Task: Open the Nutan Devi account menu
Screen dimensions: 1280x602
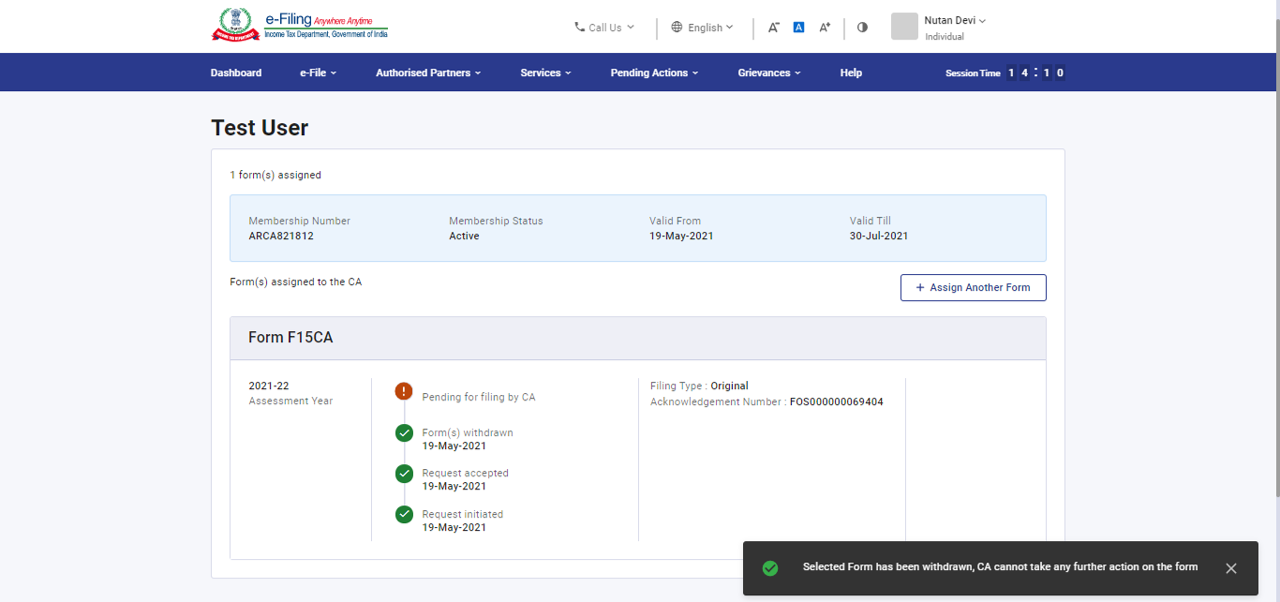Action: click(x=954, y=21)
